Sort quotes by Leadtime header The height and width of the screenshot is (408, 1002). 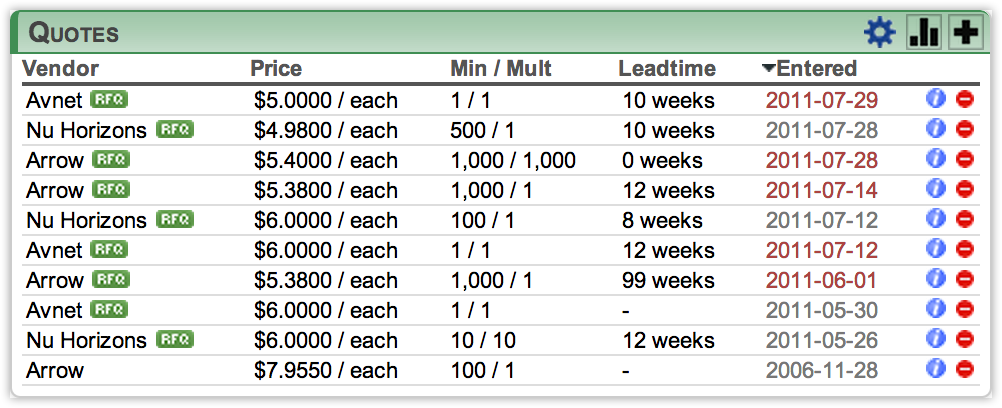pyautogui.click(x=667, y=68)
